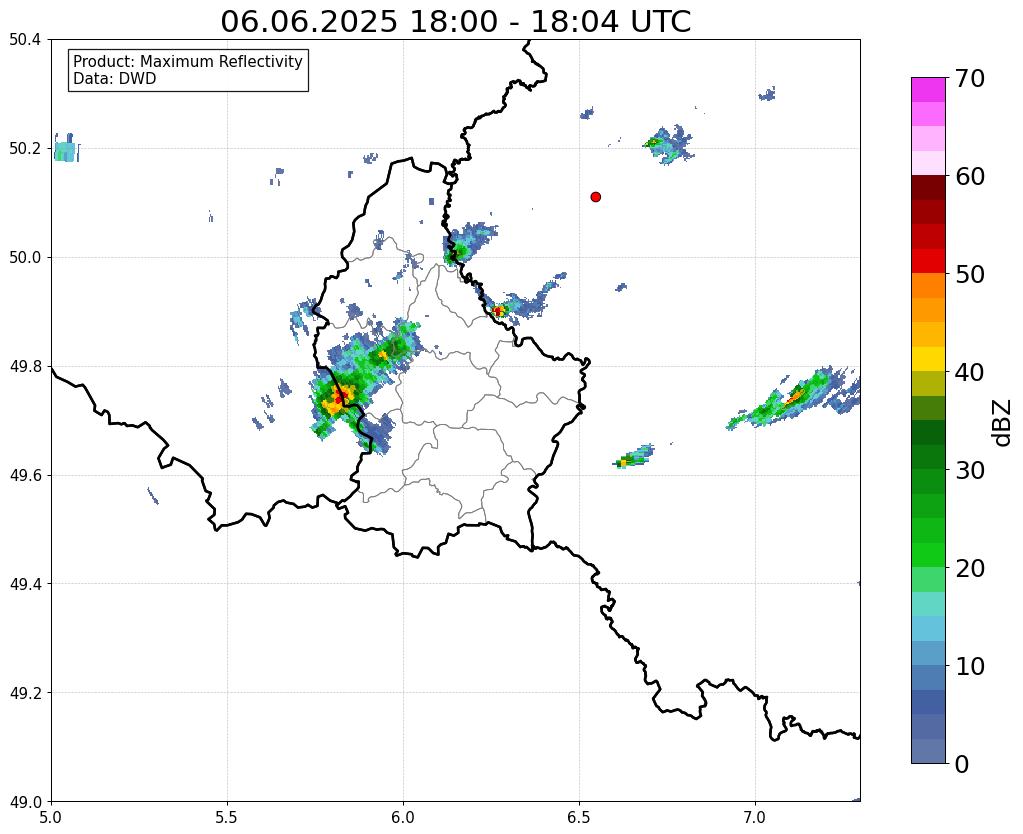This screenshot has width=1023, height=834.
Task: Click the plot title date text
Action: pos(455,22)
